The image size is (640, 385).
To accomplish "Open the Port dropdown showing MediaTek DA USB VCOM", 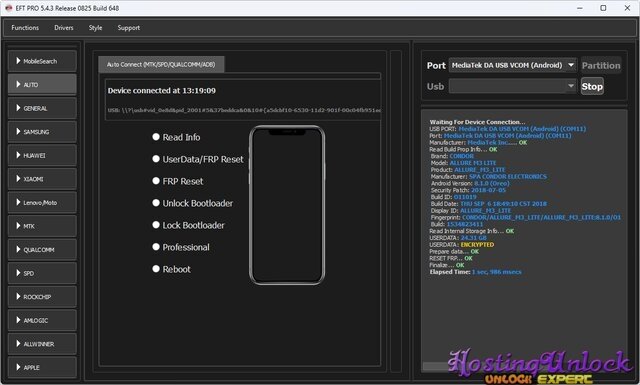I will [x=513, y=65].
